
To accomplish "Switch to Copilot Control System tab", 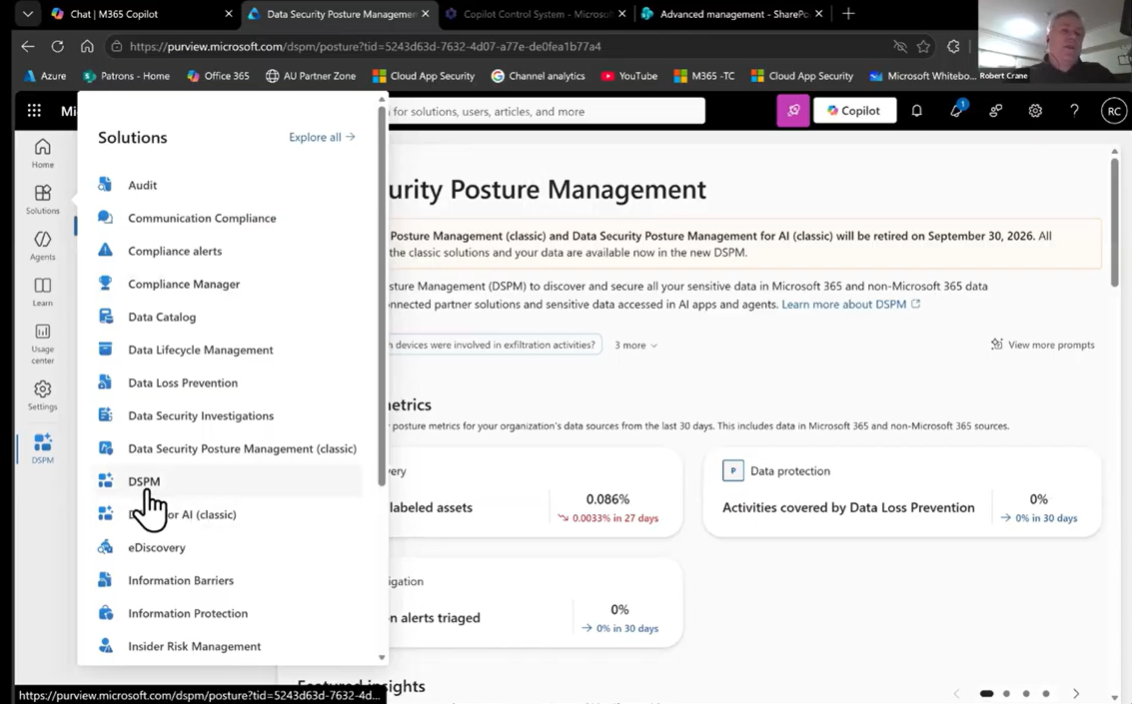I will pos(537,14).
